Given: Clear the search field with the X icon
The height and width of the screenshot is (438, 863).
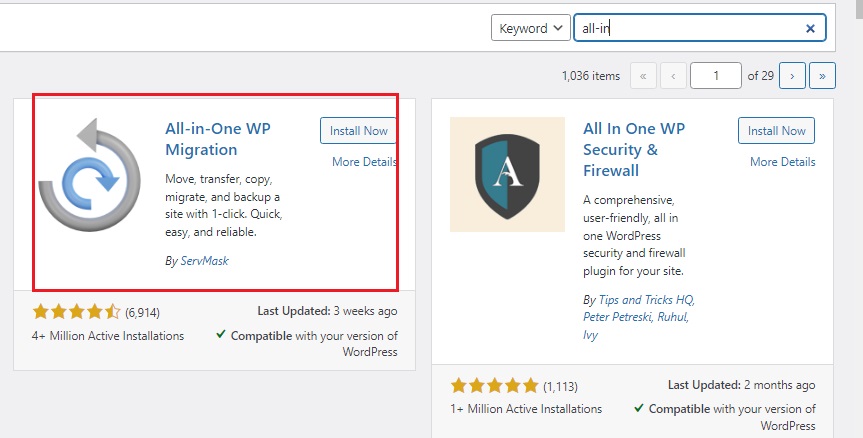Looking at the screenshot, I should [x=810, y=29].
